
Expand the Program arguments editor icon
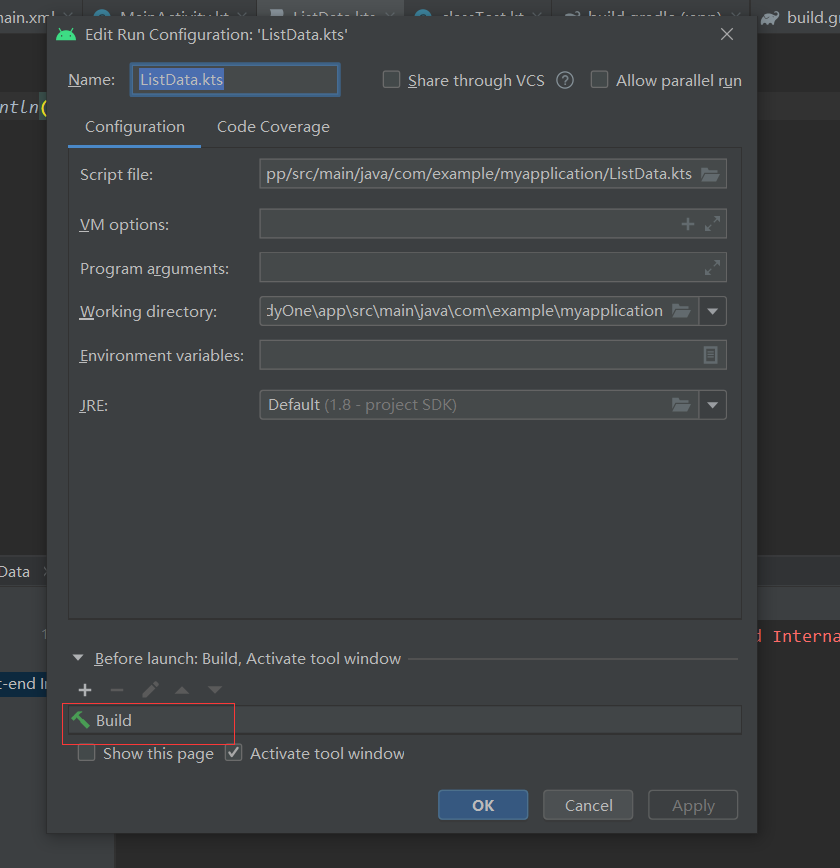click(x=711, y=267)
